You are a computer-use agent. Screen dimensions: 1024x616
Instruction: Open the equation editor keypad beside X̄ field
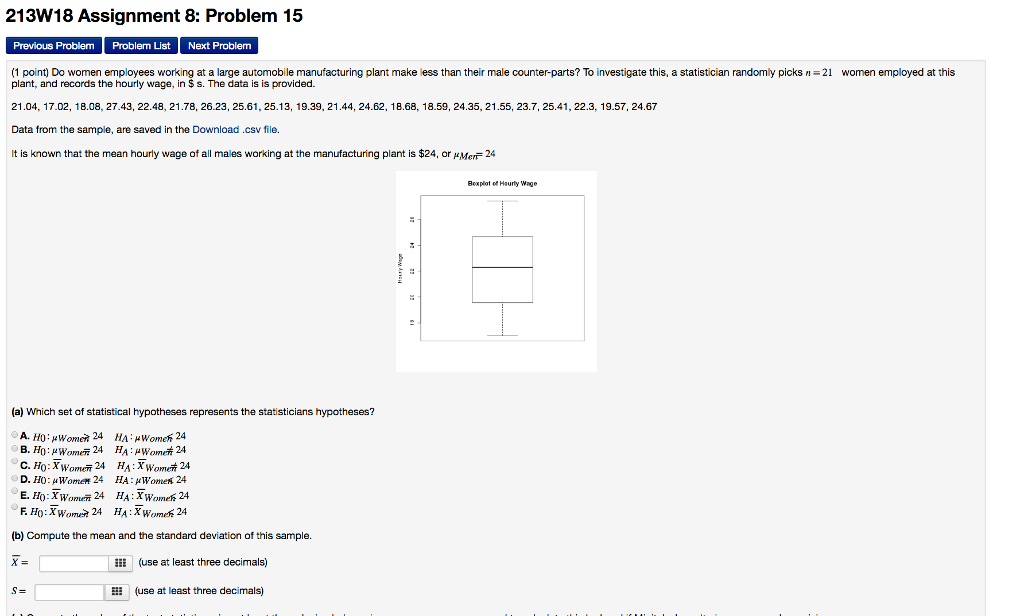click(x=119, y=562)
